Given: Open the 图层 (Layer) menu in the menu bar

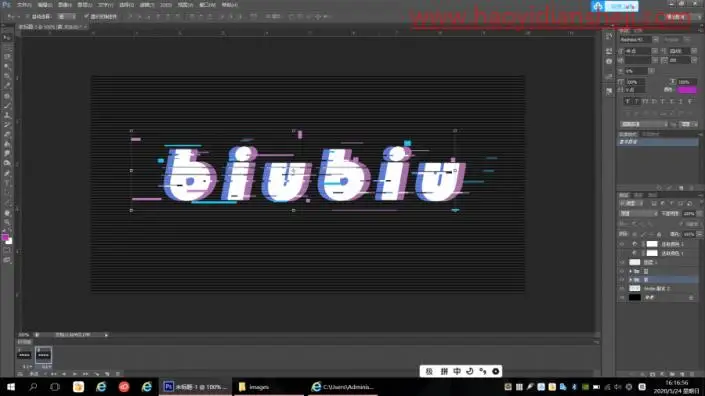Looking at the screenshot, I should (x=85, y=5).
